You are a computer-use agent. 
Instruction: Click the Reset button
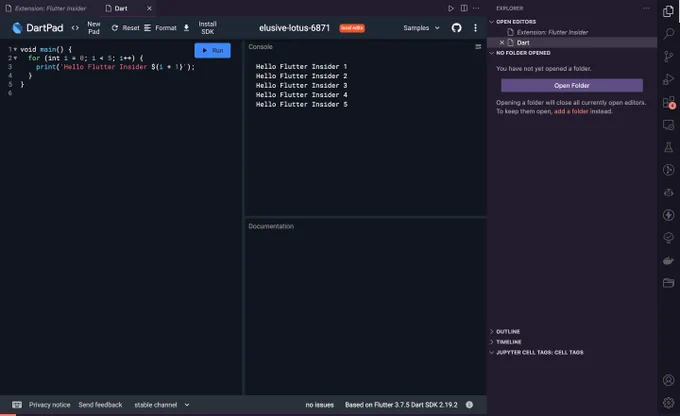(x=125, y=28)
